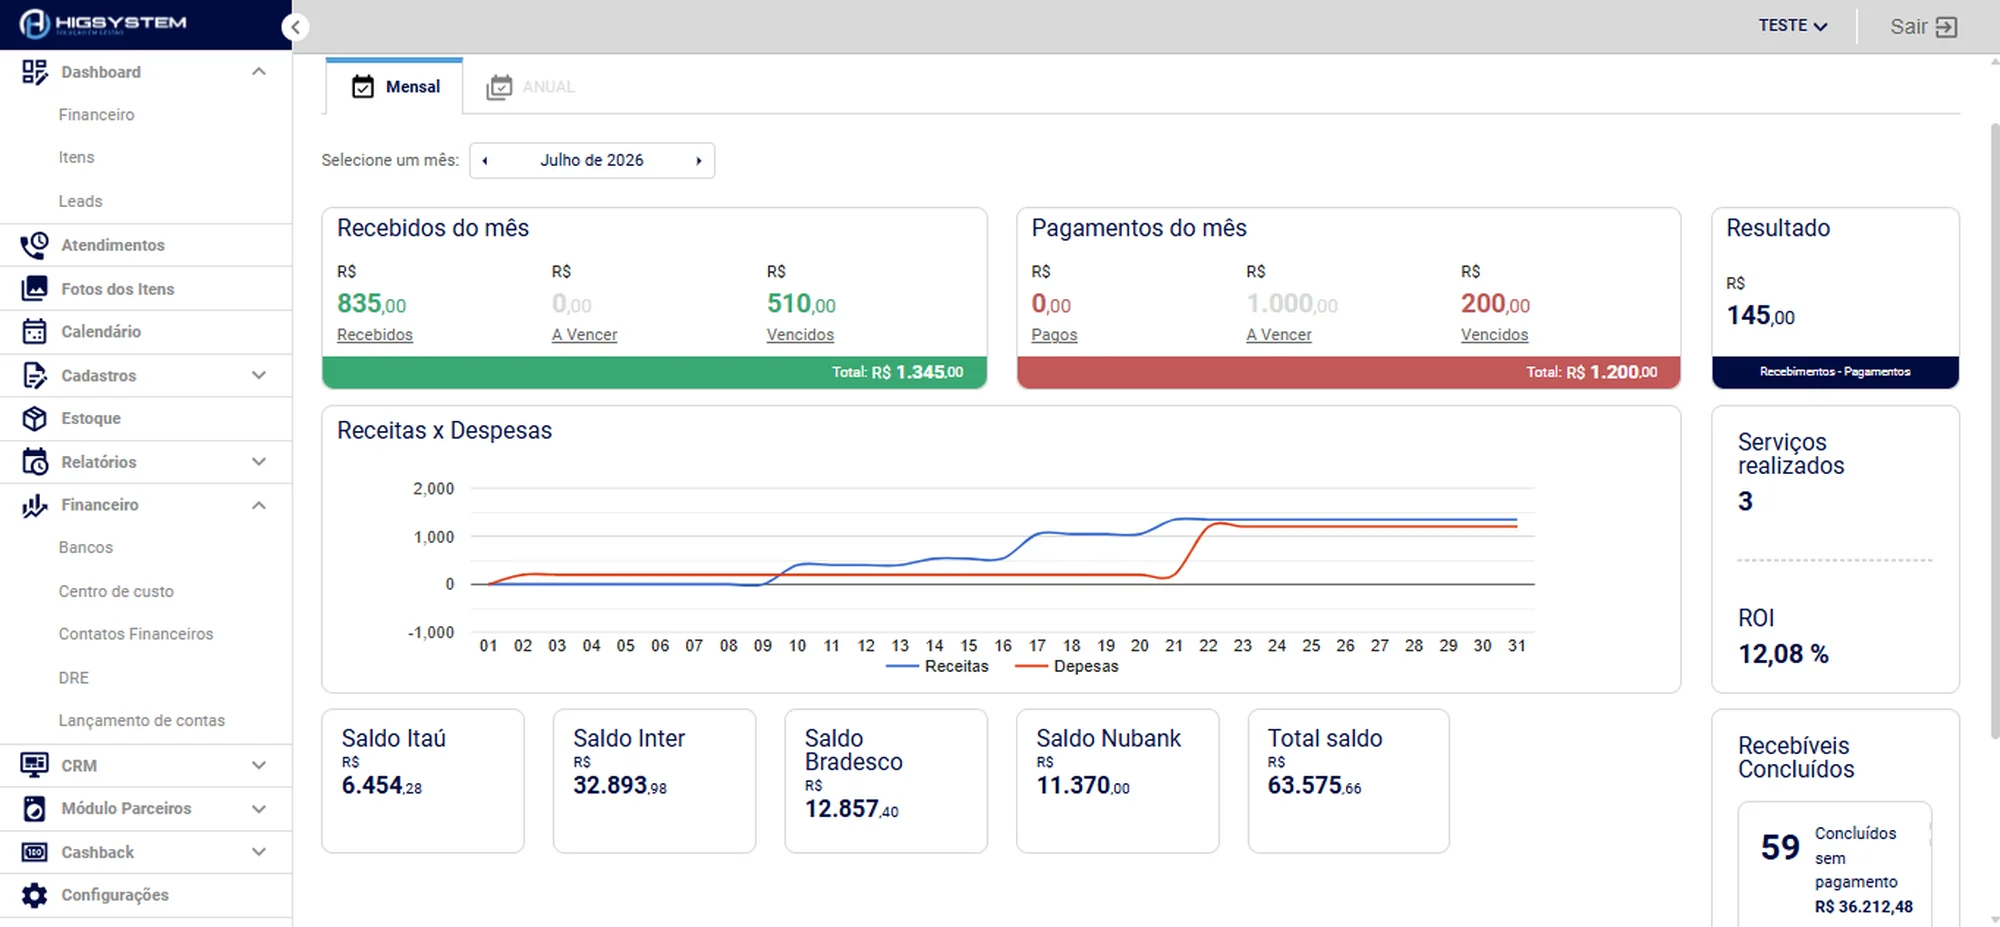This screenshot has height=927, width=2000.
Task: Expand the CRM submenu chevron
Action: pos(259,766)
